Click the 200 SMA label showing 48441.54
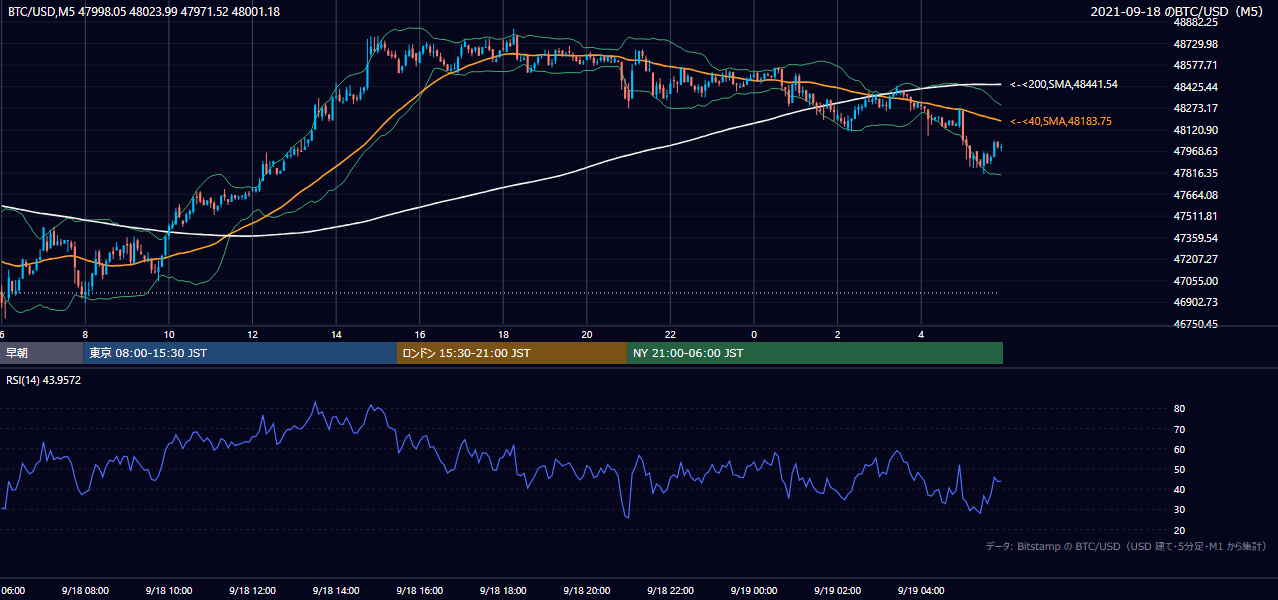This screenshot has height=600, width=1278. click(1064, 85)
